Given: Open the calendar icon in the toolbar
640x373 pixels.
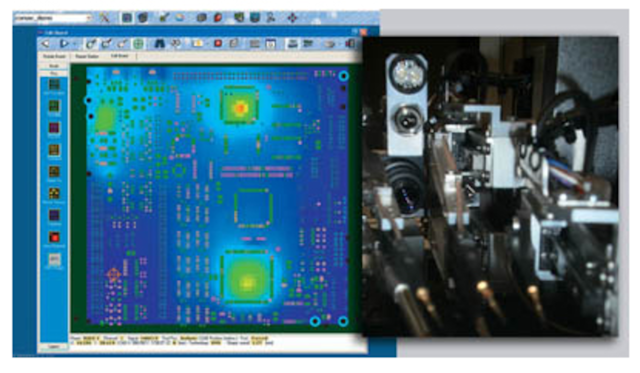Looking at the screenshot, I should click(x=270, y=44).
